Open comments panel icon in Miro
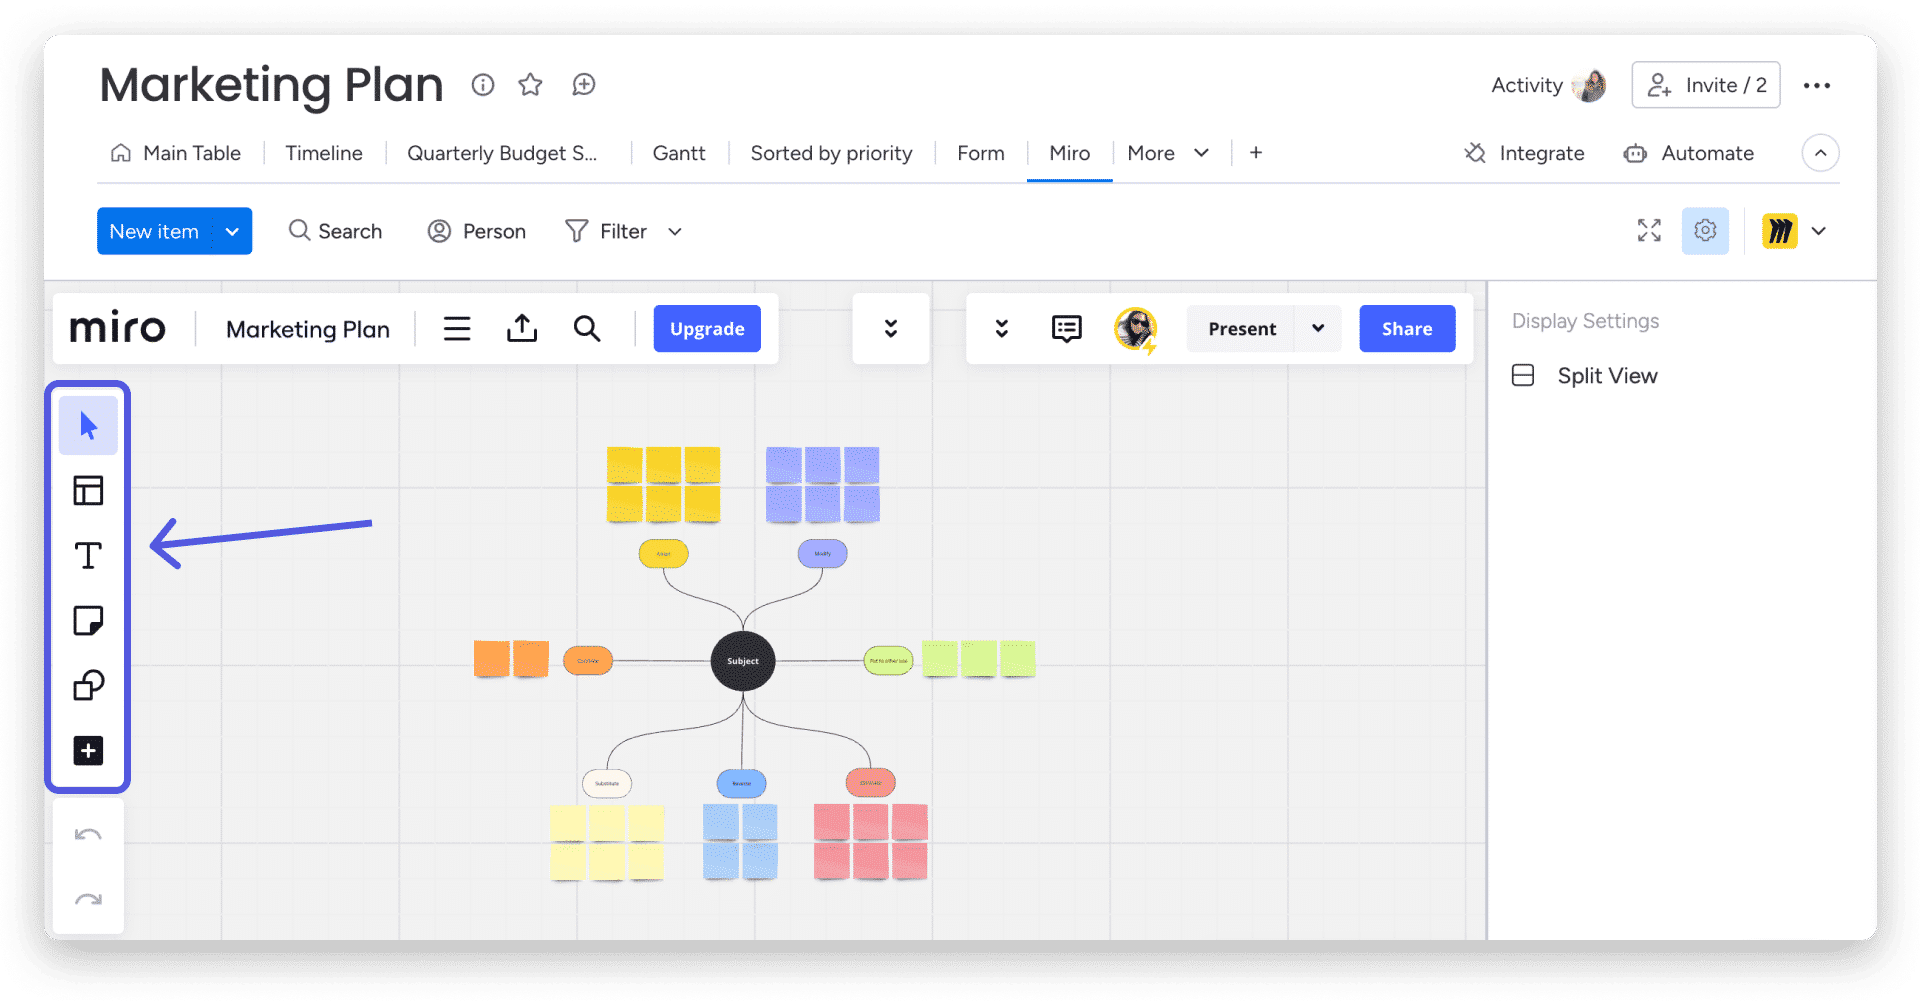The width and height of the screenshot is (1920, 1005). 1067,329
